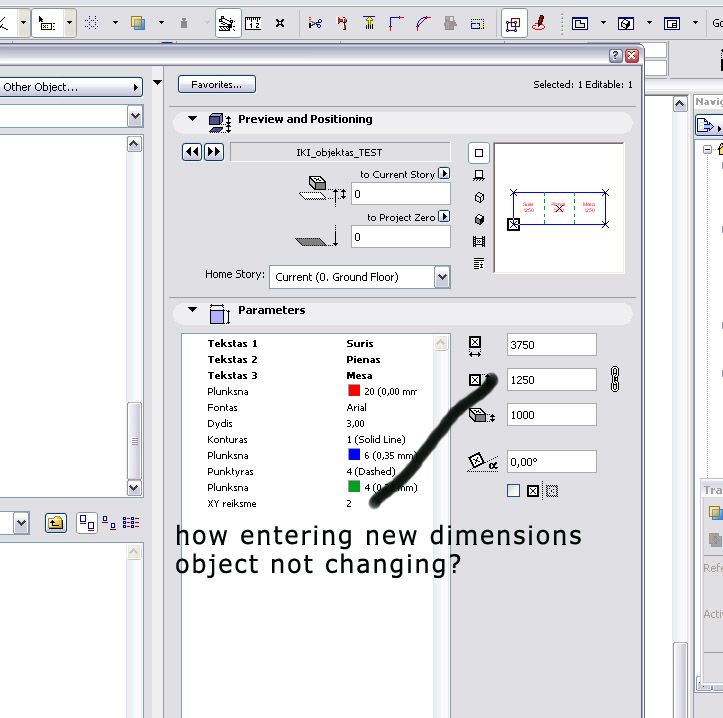Viewport: 723px width, 718px height.
Task: Open the Home Story dropdown
Action: pos(442,277)
